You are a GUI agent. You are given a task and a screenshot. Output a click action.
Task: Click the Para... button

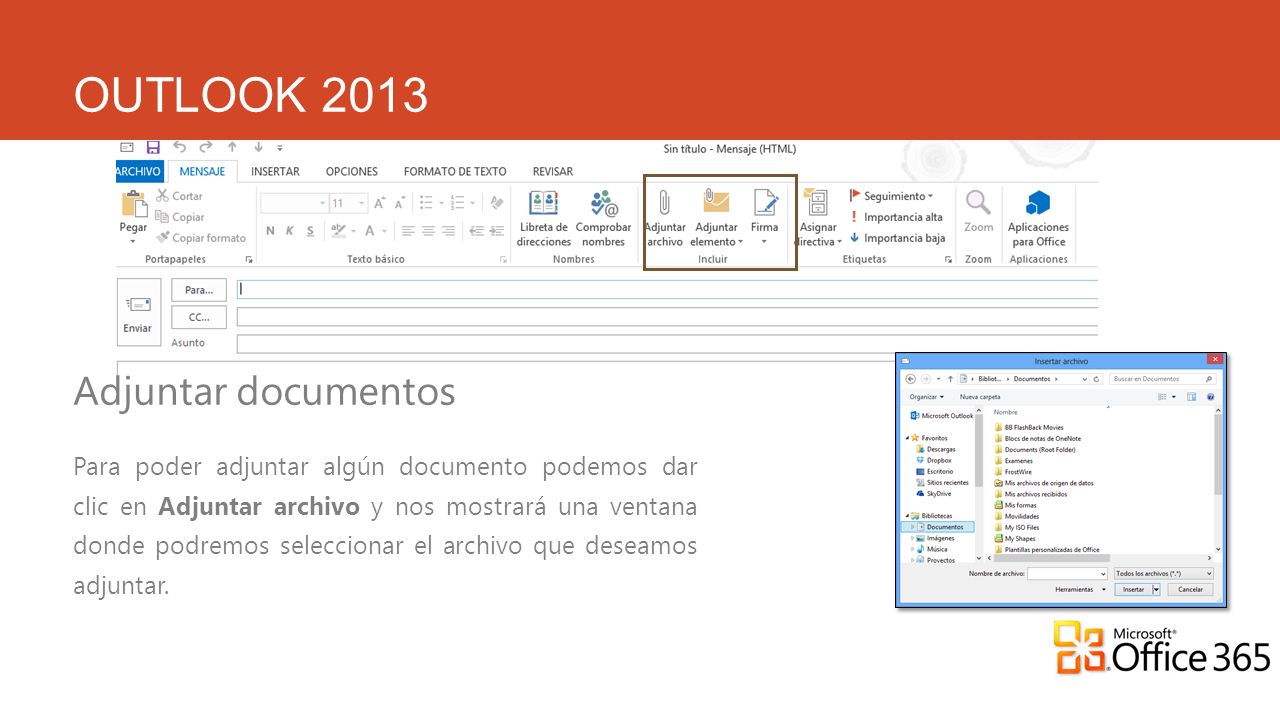pyautogui.click(x=199, y=290)
